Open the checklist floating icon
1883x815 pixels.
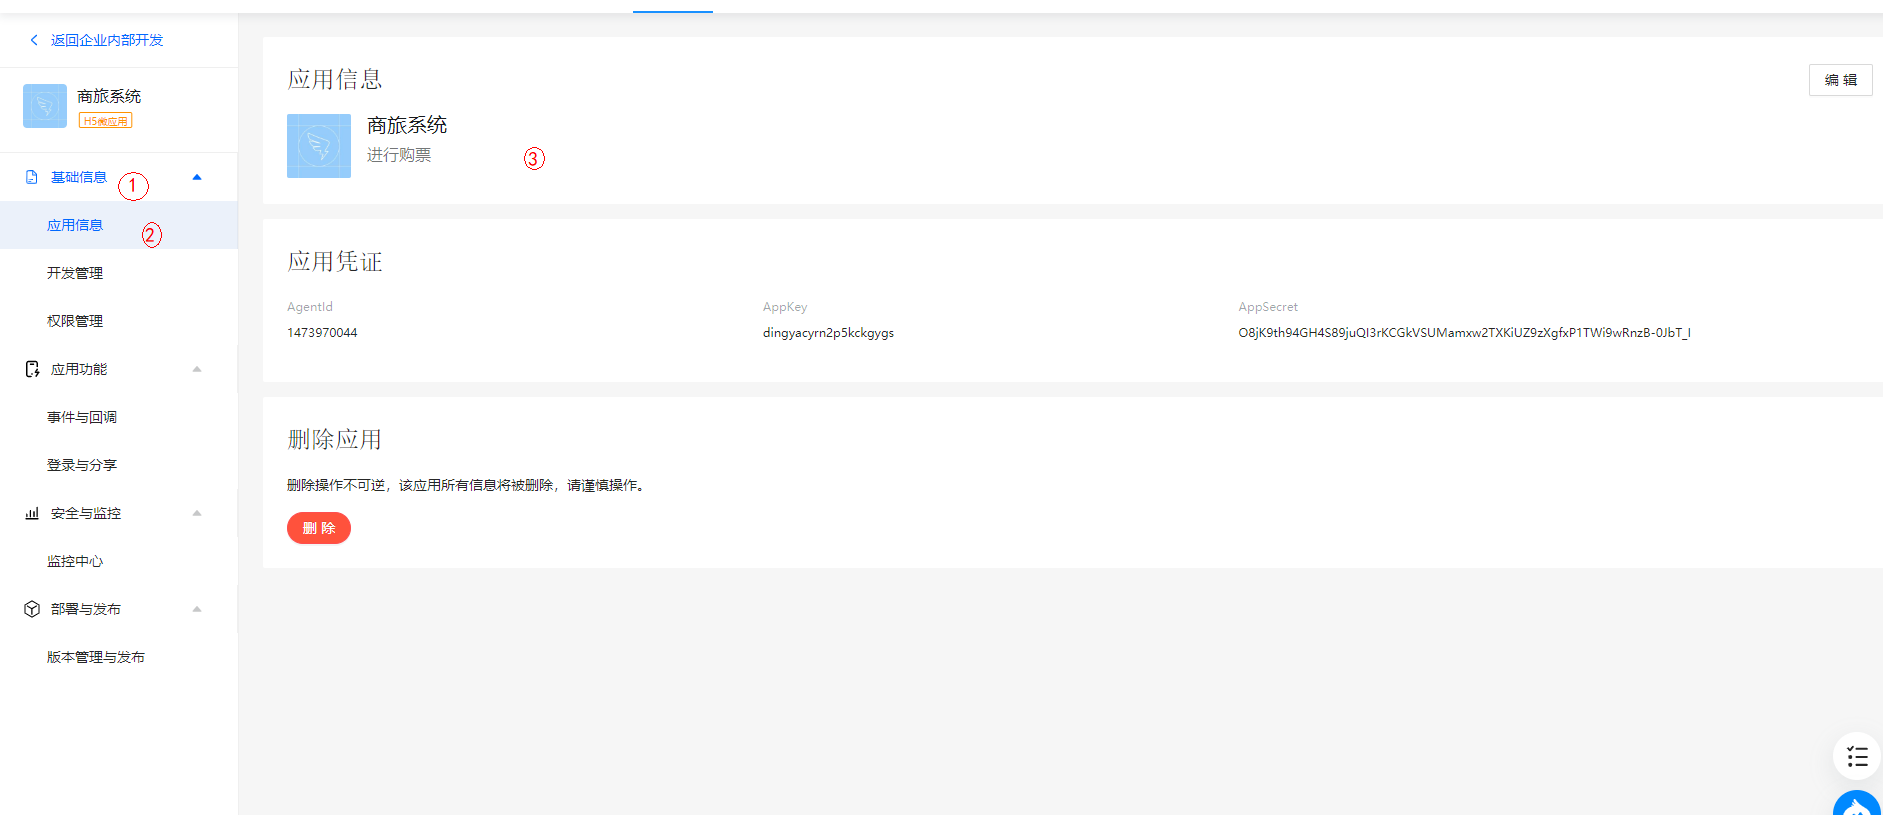(x=1856, y=756)
